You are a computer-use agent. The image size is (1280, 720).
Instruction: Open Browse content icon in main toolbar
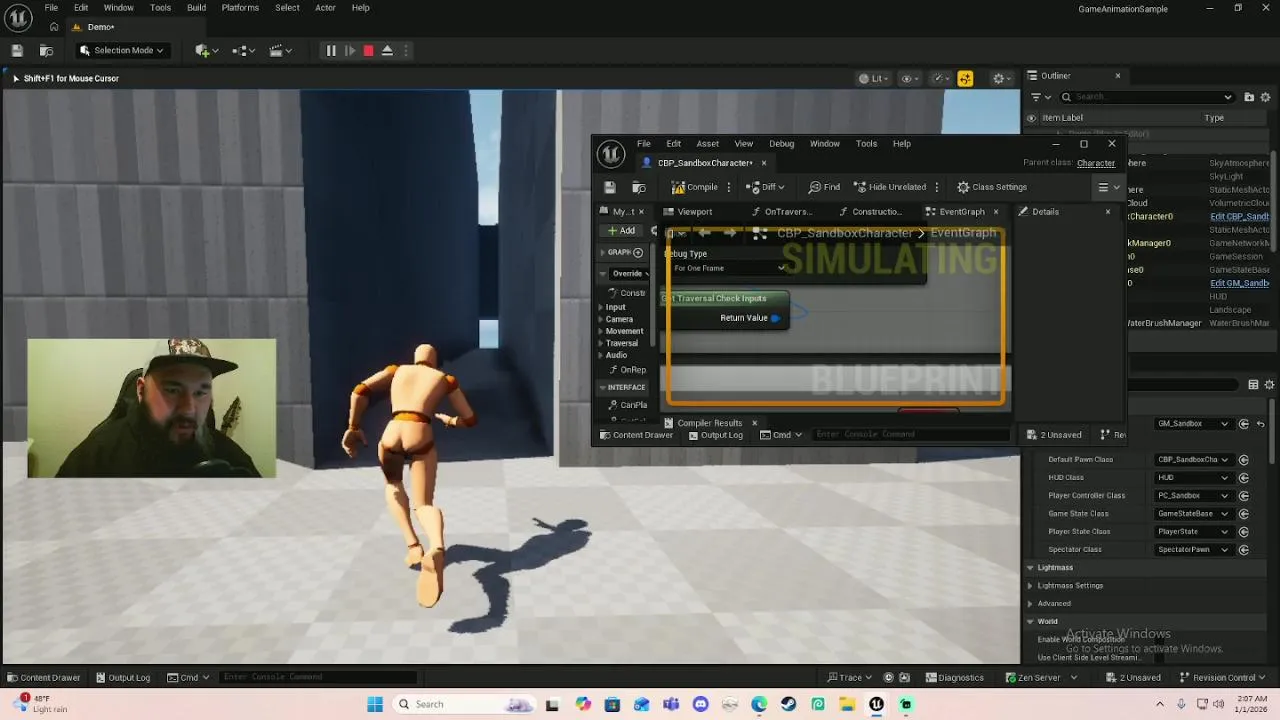point(46,50)
